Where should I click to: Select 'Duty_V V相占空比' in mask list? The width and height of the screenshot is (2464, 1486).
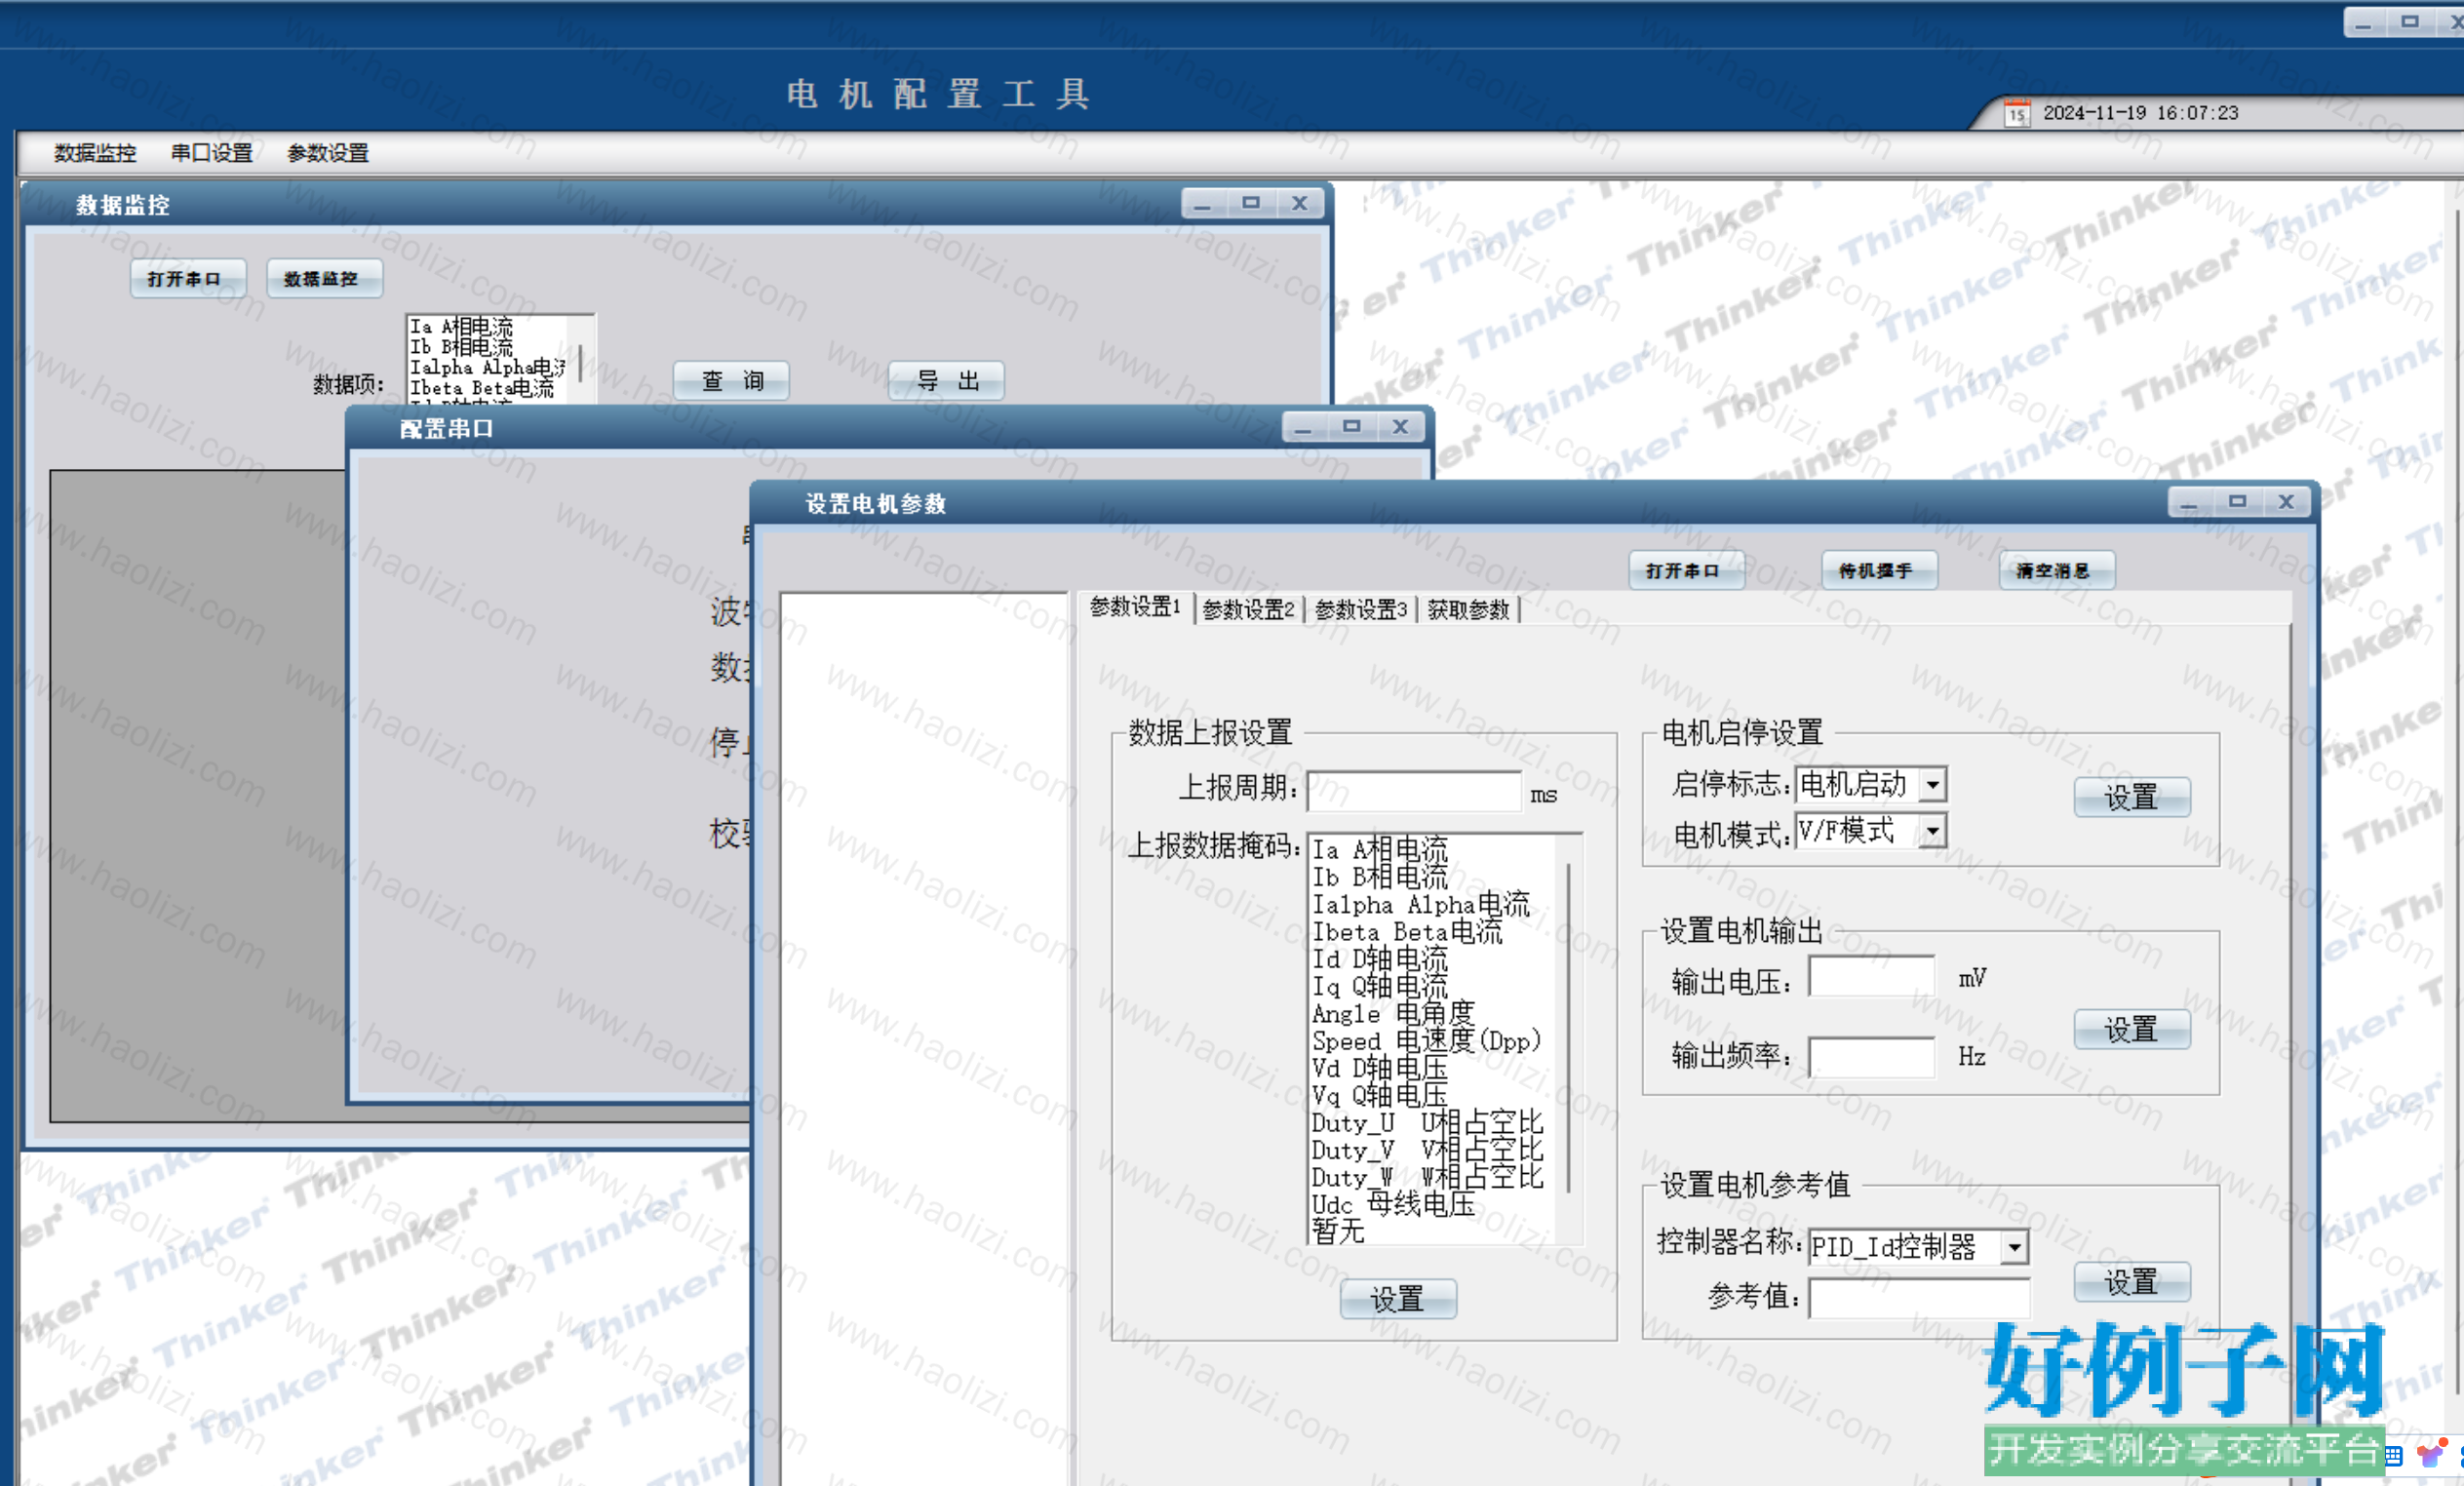point(1428,1150)
